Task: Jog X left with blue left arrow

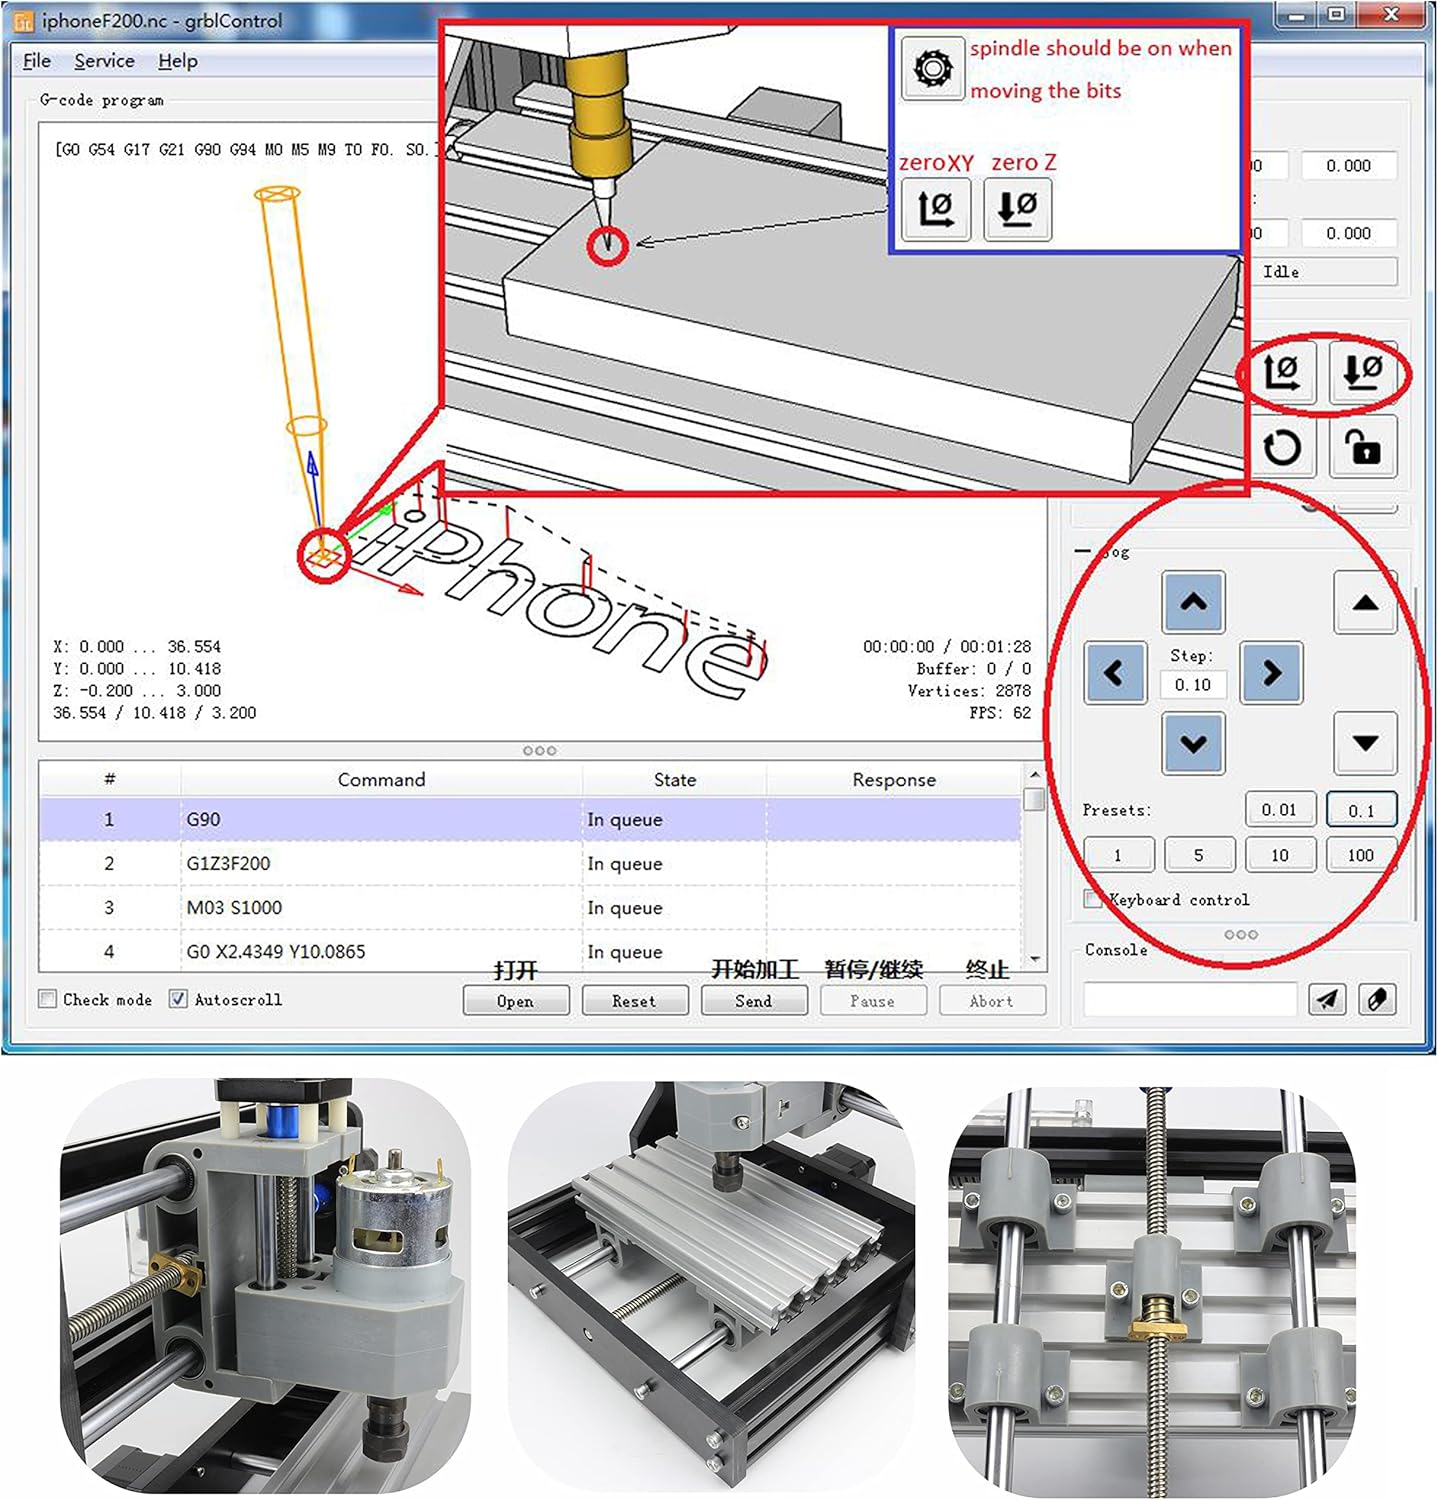Action: coord(1115,673)
